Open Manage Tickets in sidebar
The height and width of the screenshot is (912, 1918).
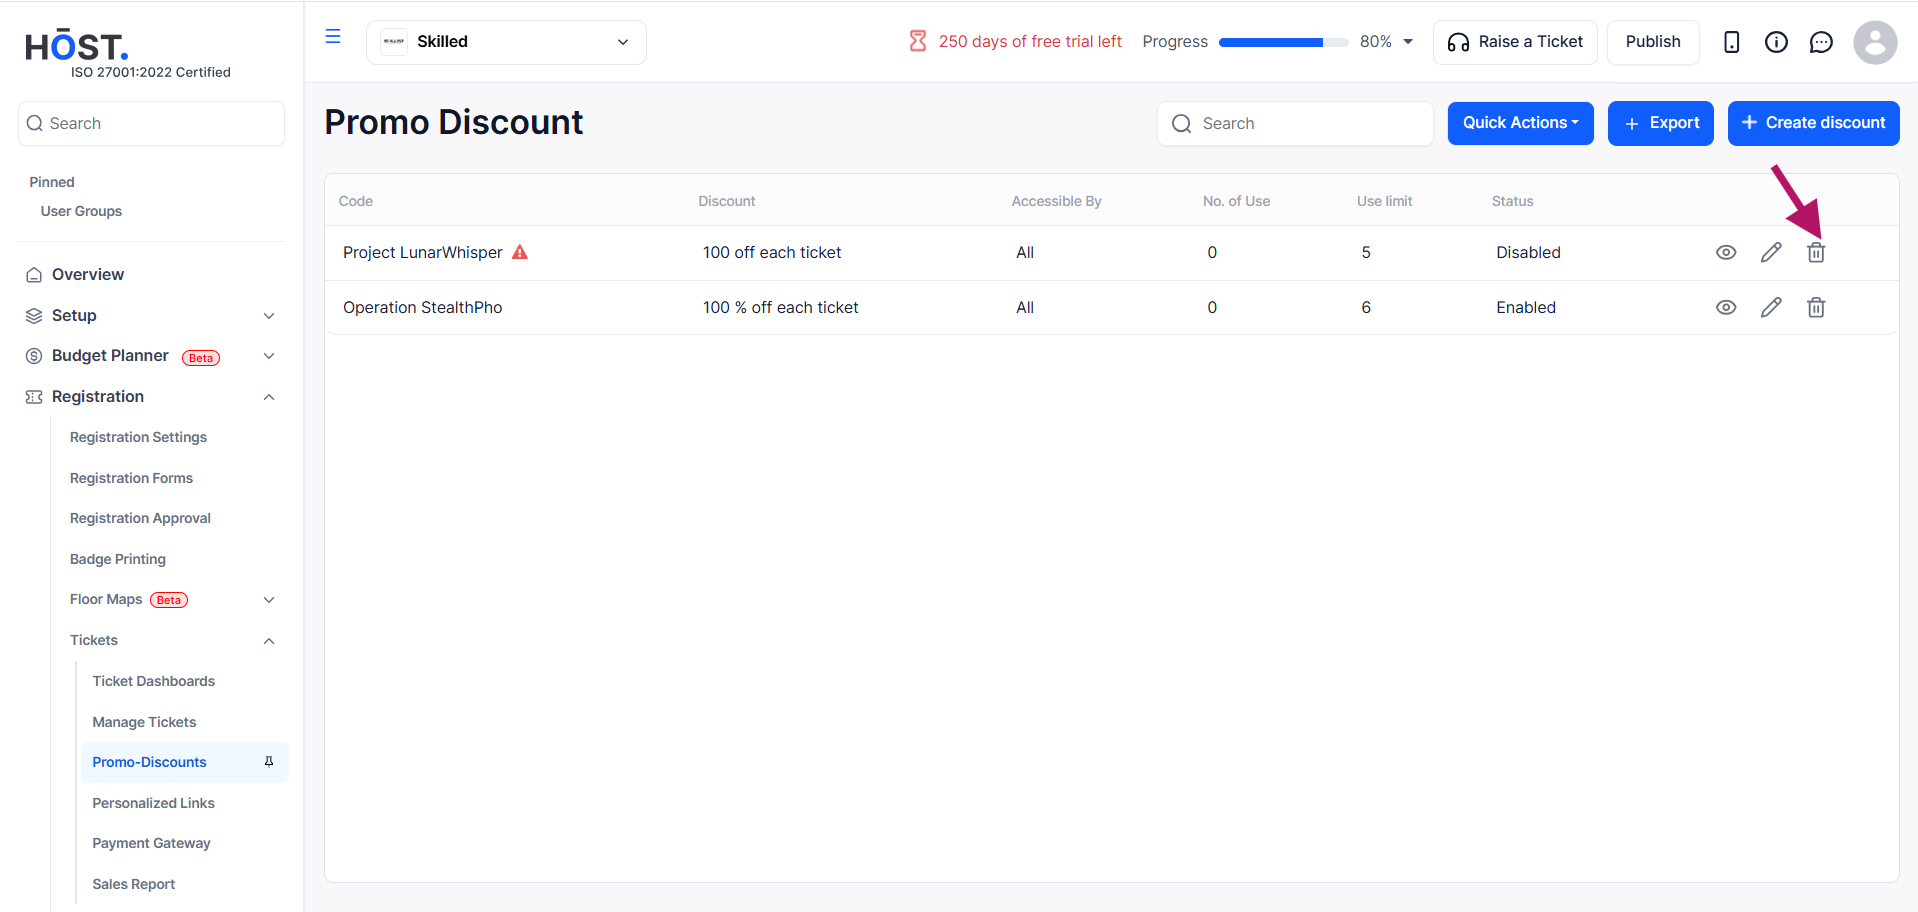pos(144,722)
